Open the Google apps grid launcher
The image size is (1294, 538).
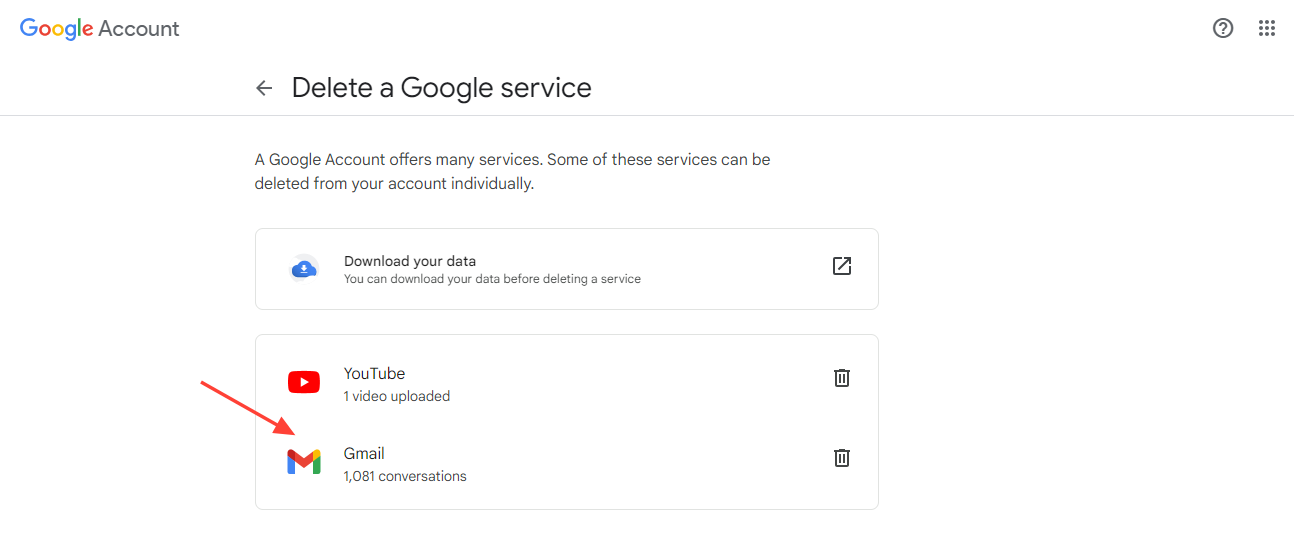click(1267, 28)
